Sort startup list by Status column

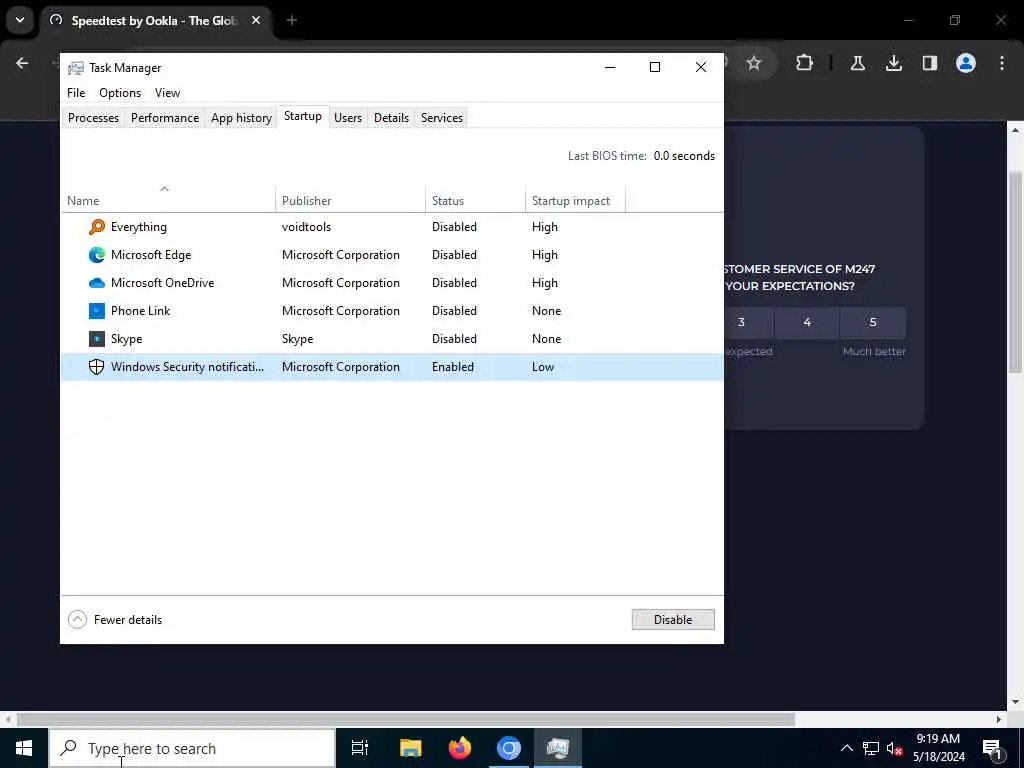click(x=475, y=200)
